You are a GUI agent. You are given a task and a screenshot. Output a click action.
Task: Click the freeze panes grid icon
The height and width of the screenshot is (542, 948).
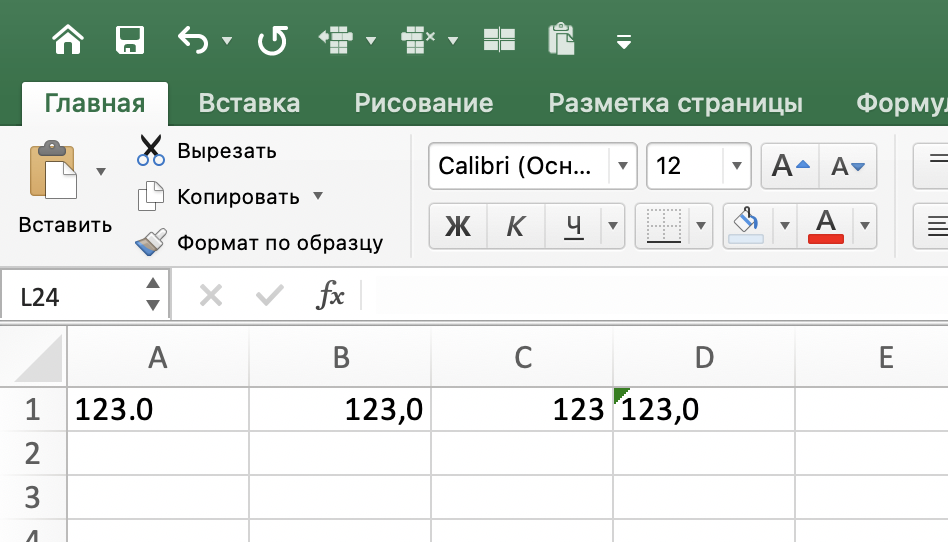pyautogui.click(x=499, y=40)
